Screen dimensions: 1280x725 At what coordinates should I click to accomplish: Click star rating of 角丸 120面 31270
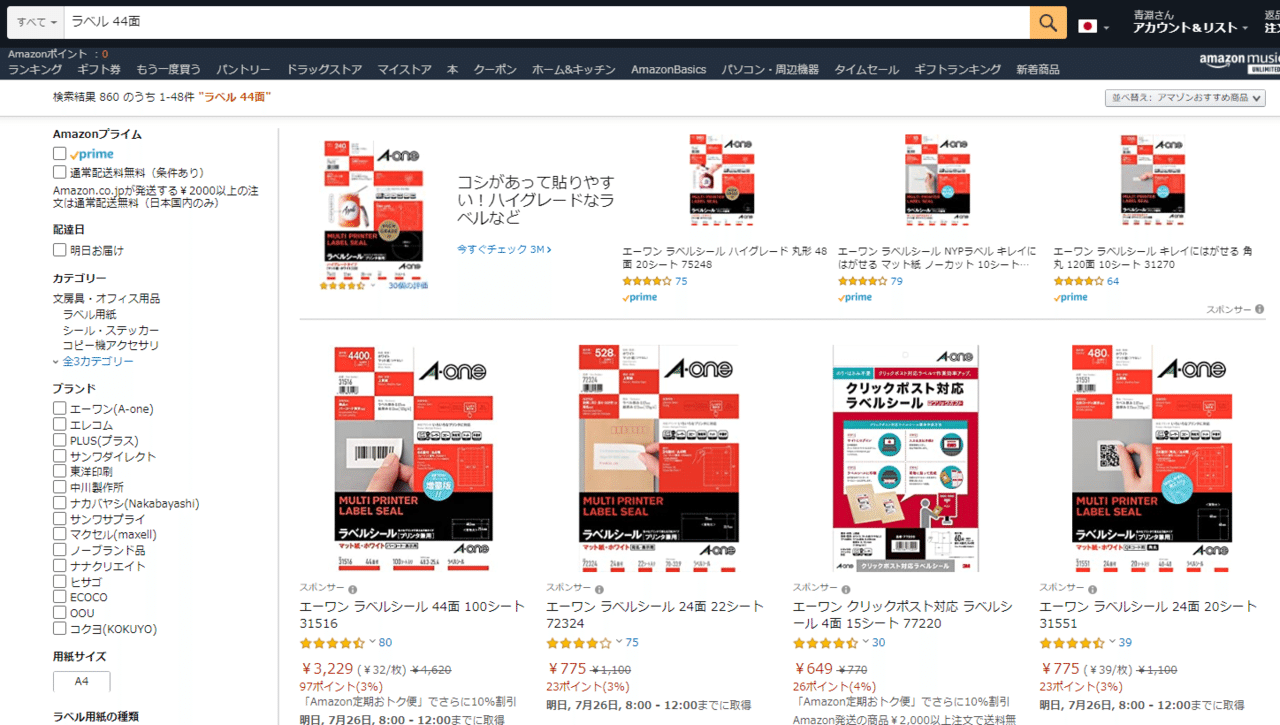pos(1078,282)
